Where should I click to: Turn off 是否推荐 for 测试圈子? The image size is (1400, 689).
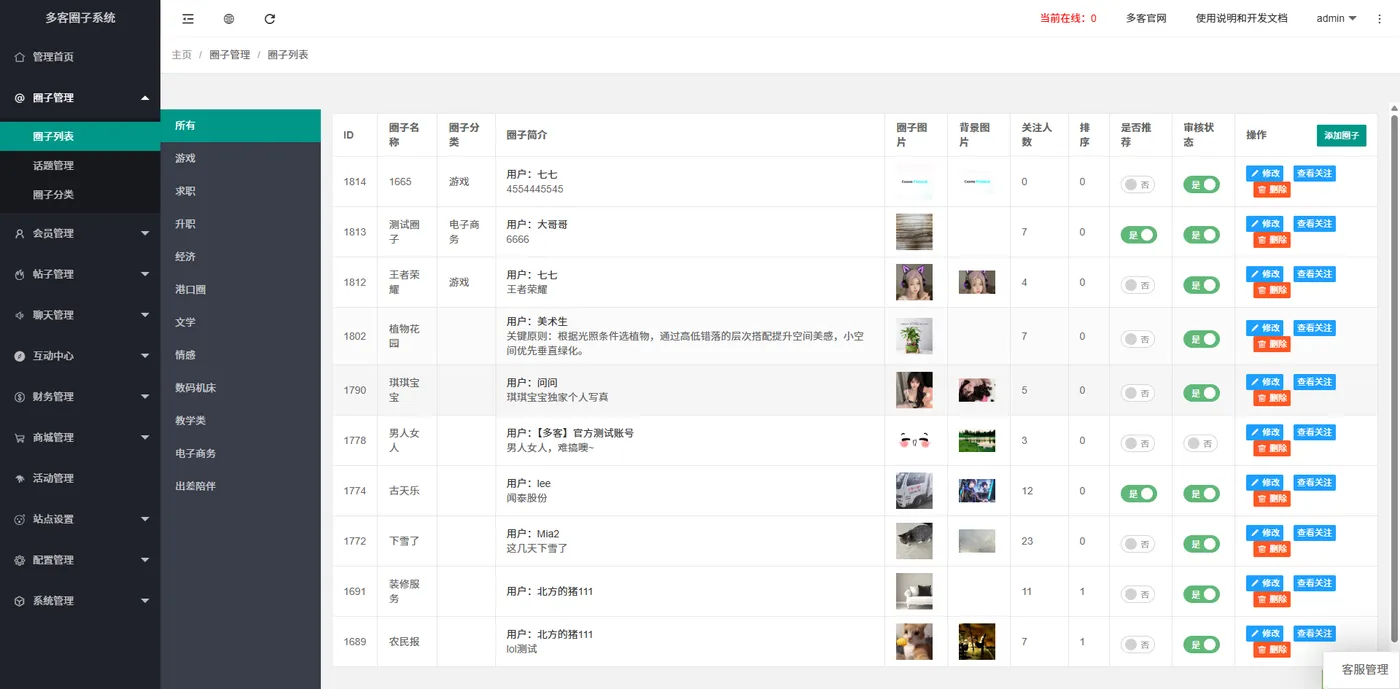tap(1138, 234)
